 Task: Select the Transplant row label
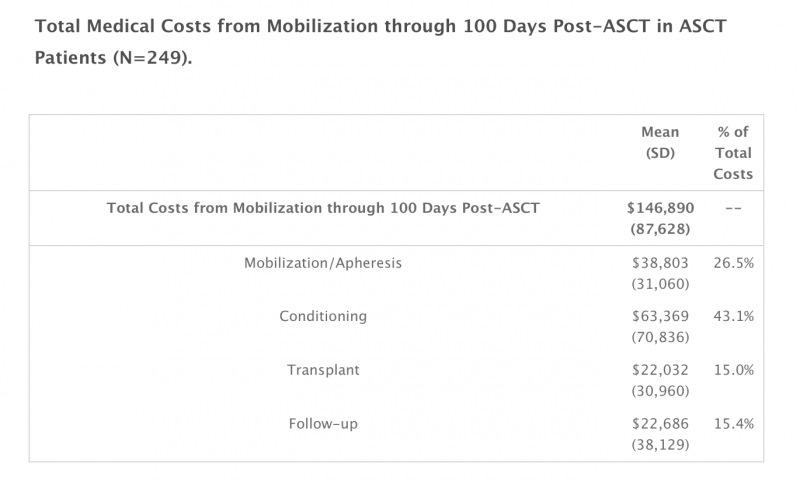[x=323, y=370]
